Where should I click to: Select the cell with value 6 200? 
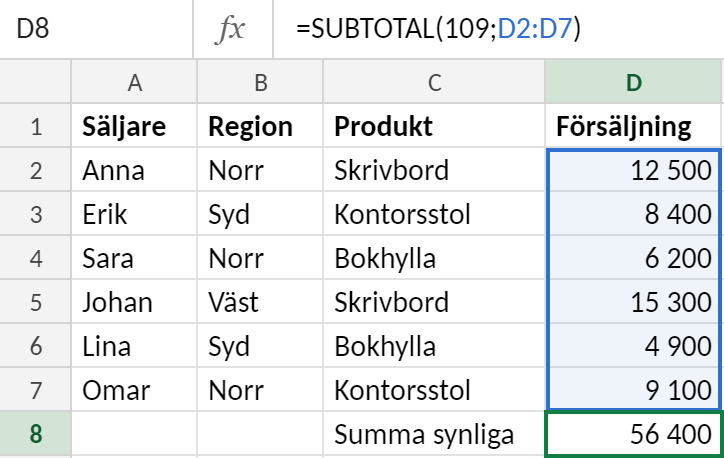pos(634,258)
